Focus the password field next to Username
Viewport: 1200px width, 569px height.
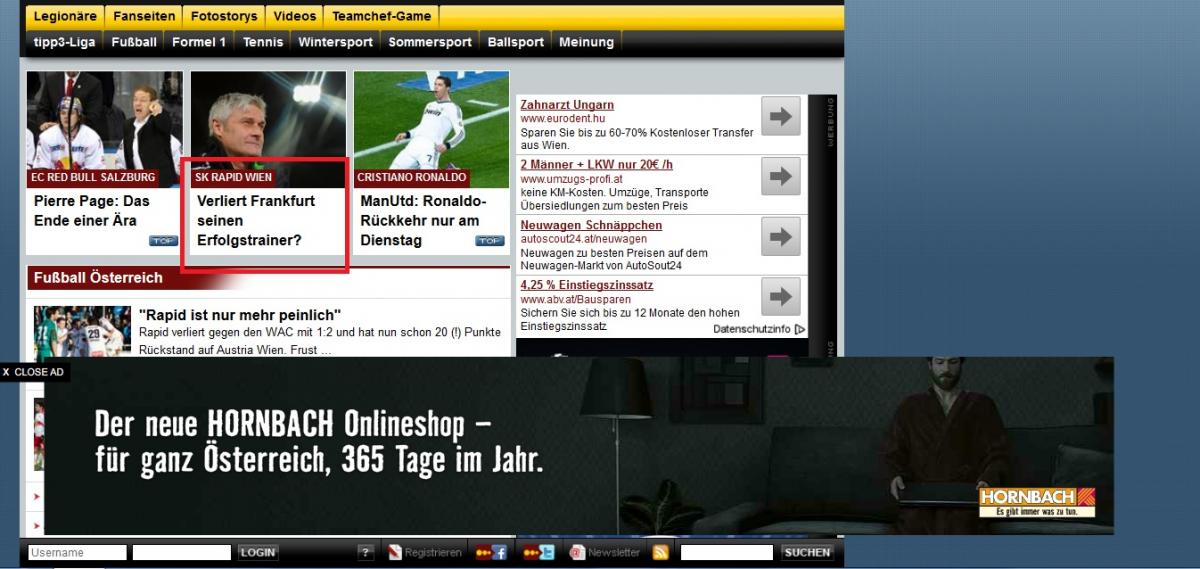182,552
